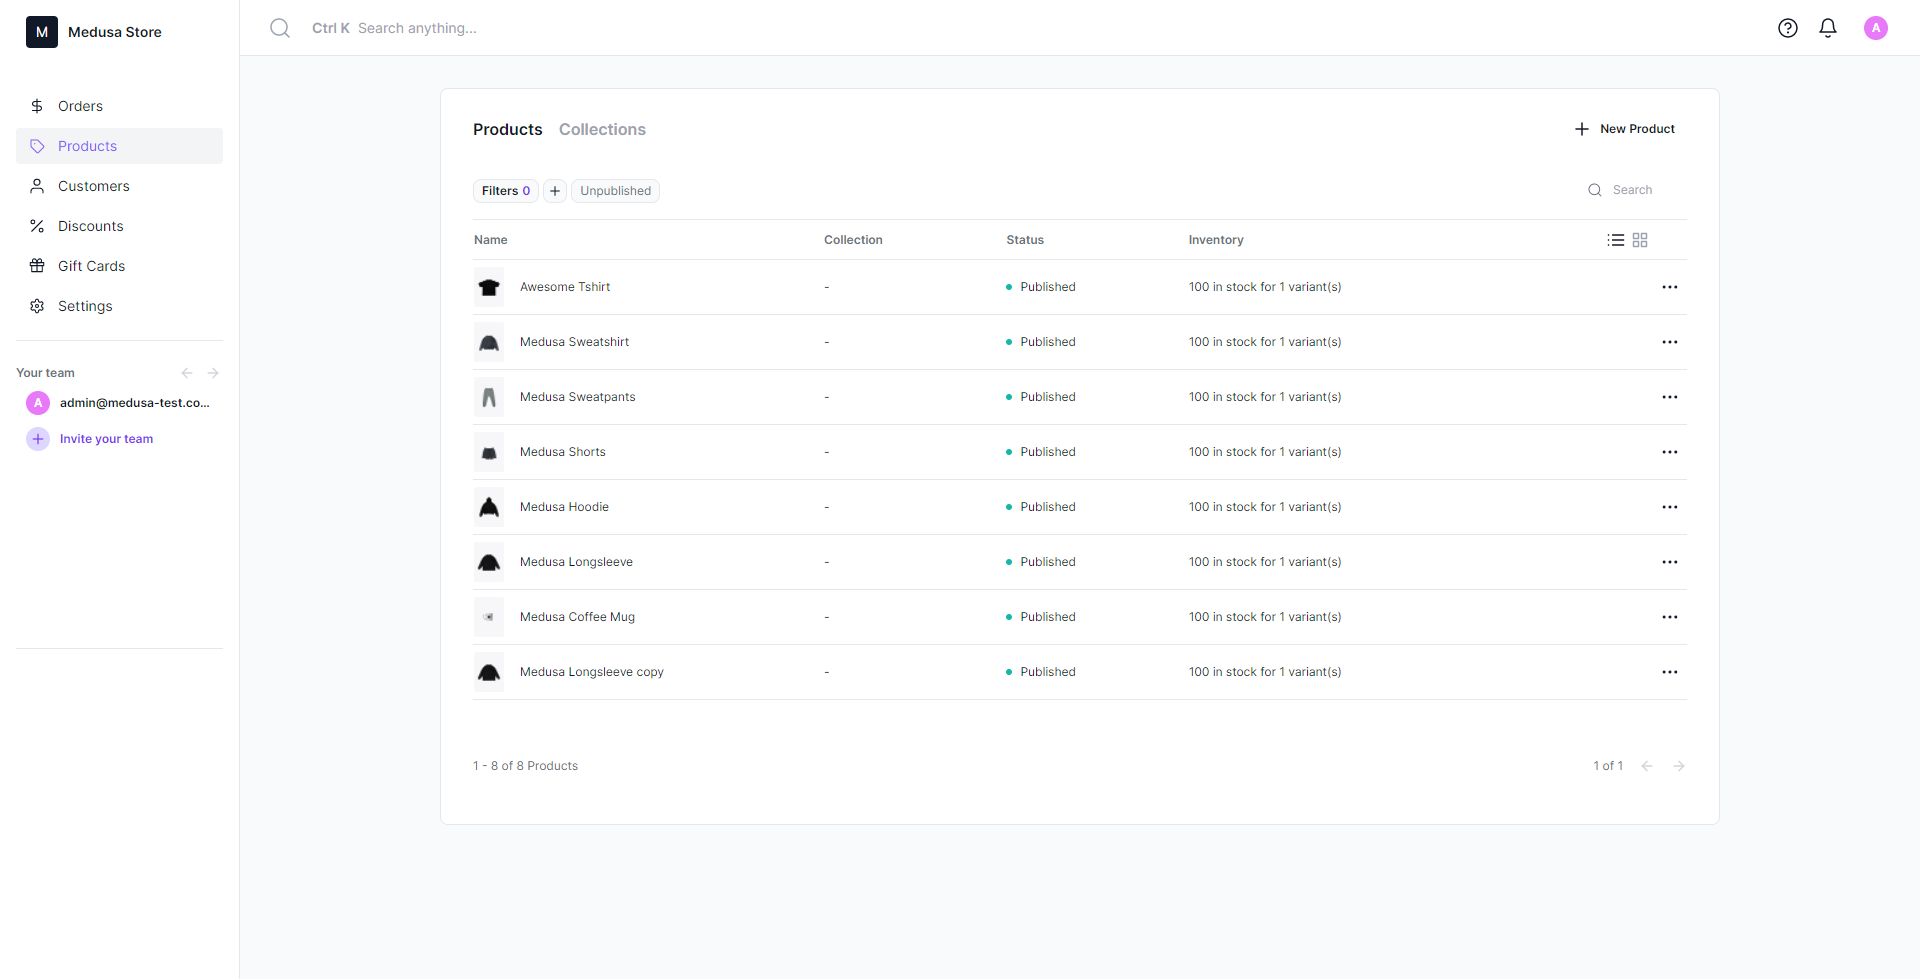The width and height of the screenshot is (1920, 979).
Task: Open row actions for Awesome Tshirt
Action: pyautogui.click(x=1669, y=286)
